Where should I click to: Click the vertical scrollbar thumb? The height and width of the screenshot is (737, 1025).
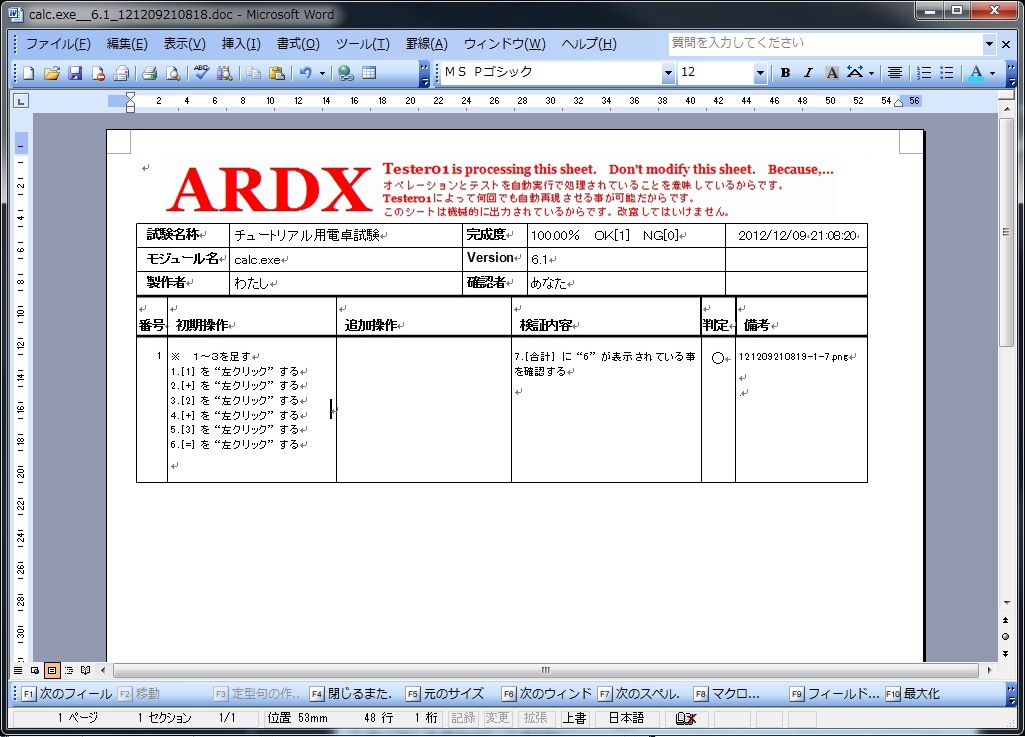(x=1006, y=231)
